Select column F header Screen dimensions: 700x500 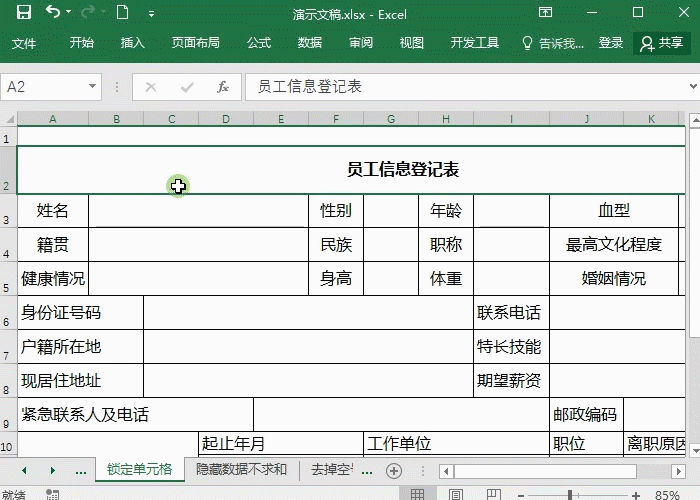(336, 119)
